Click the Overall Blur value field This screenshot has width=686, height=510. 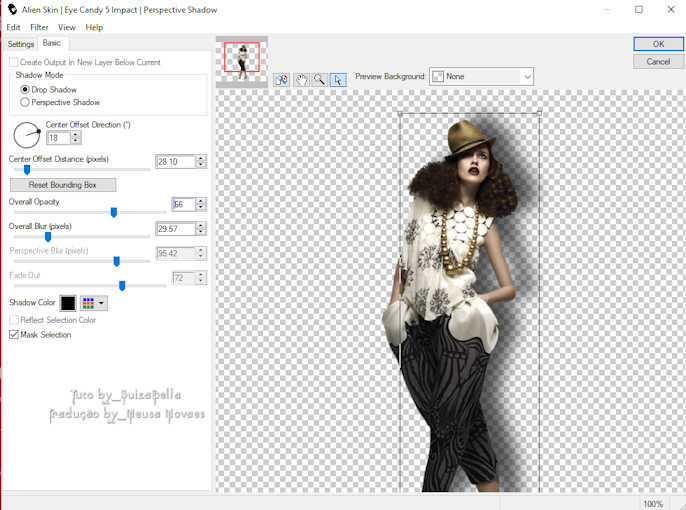(175, 229)
